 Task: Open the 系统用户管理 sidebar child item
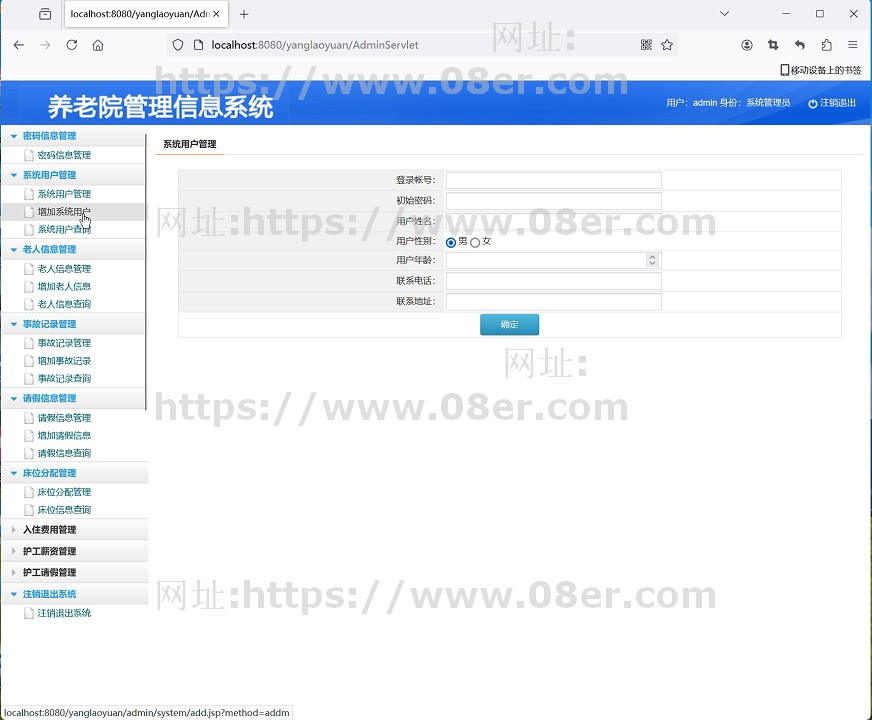pyautogui.click(x=64, y=194)
